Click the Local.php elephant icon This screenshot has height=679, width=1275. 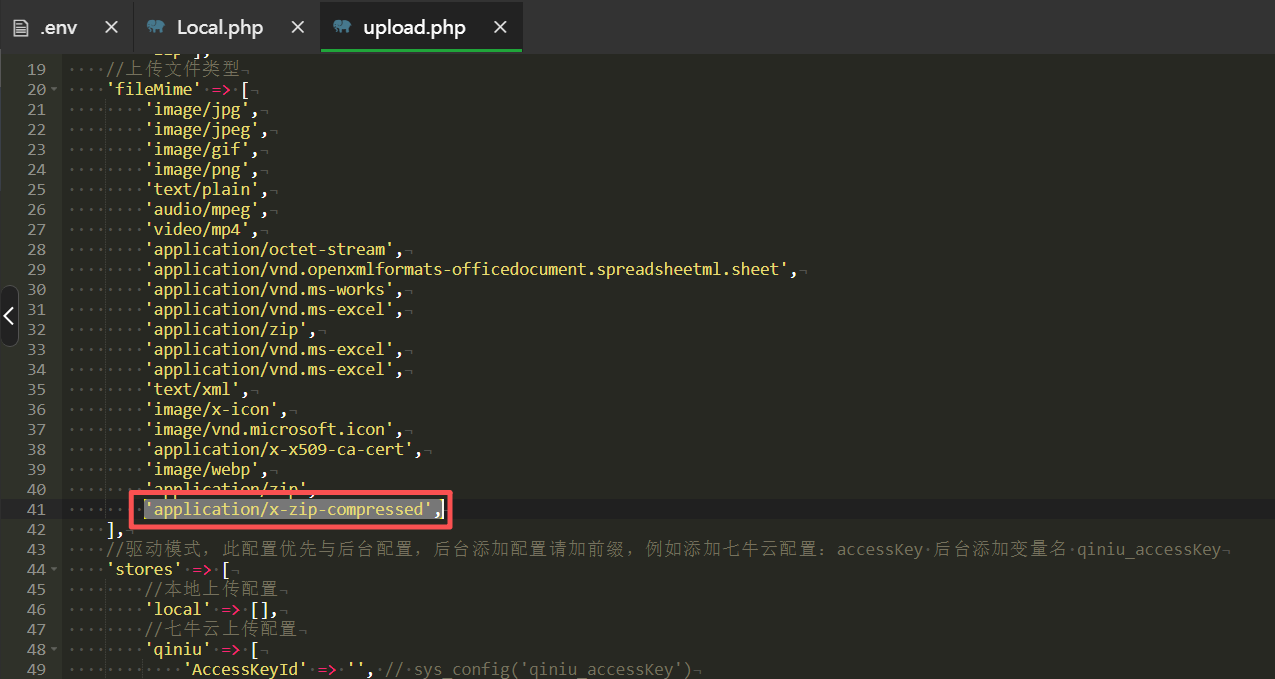(155, 27)
